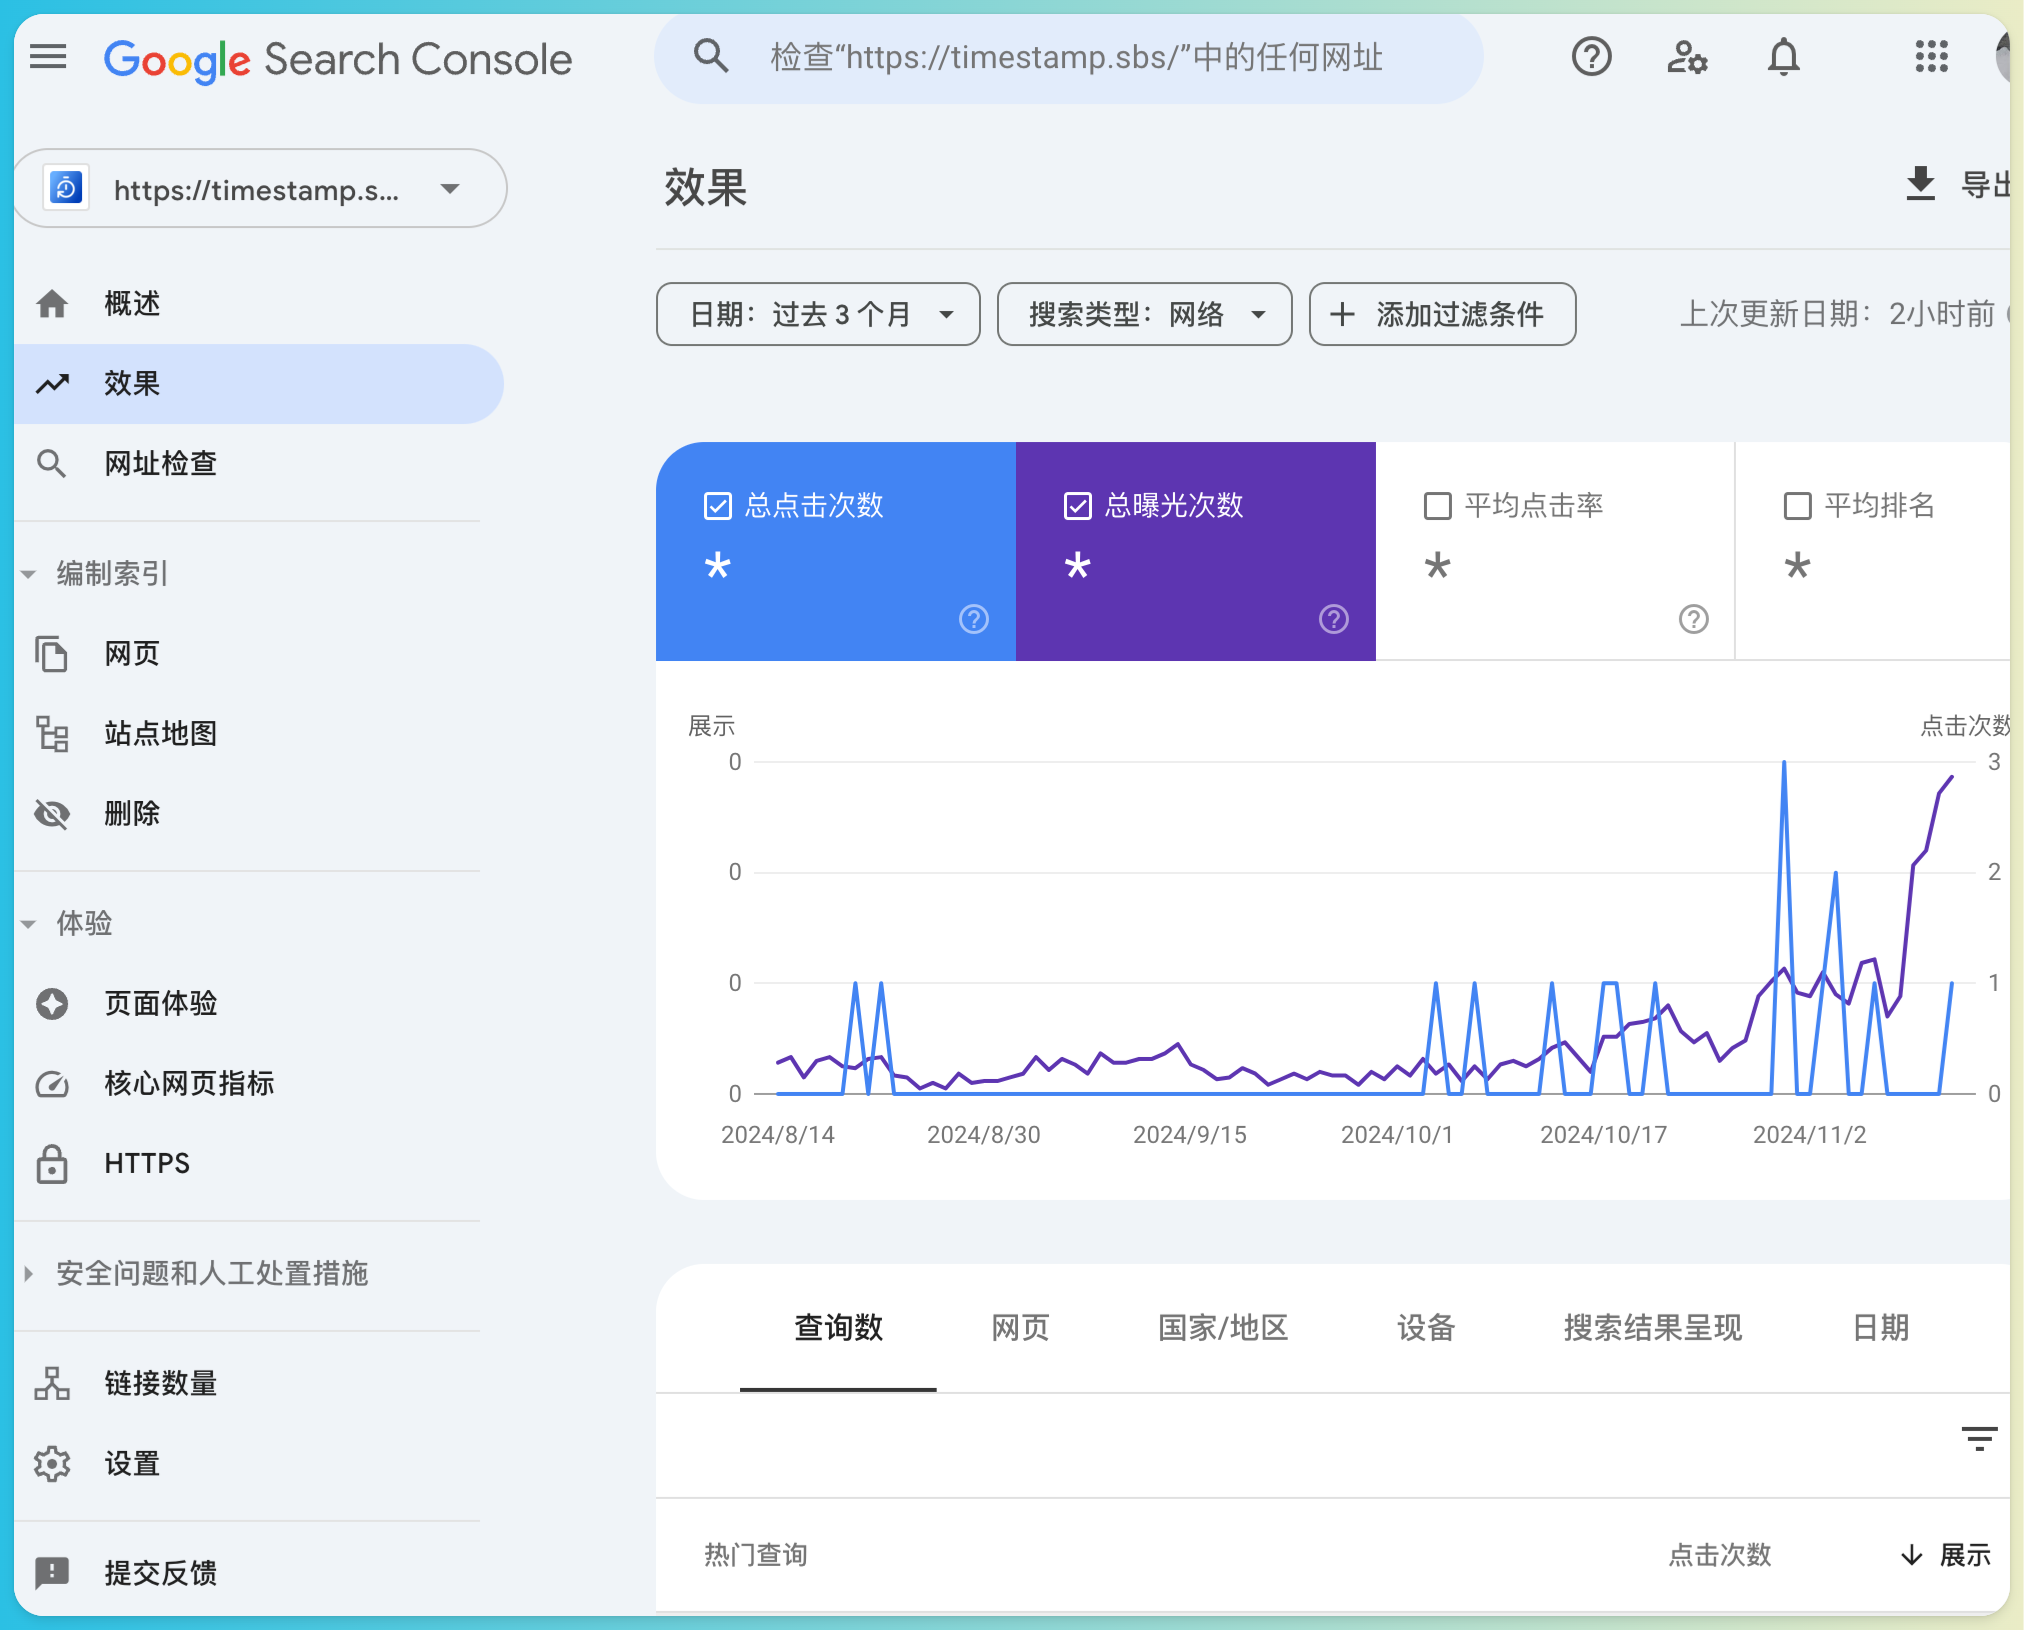Click the gear icon for 设置
This screenshot has width=2024, height=1630.
(x=52, y=1463)
